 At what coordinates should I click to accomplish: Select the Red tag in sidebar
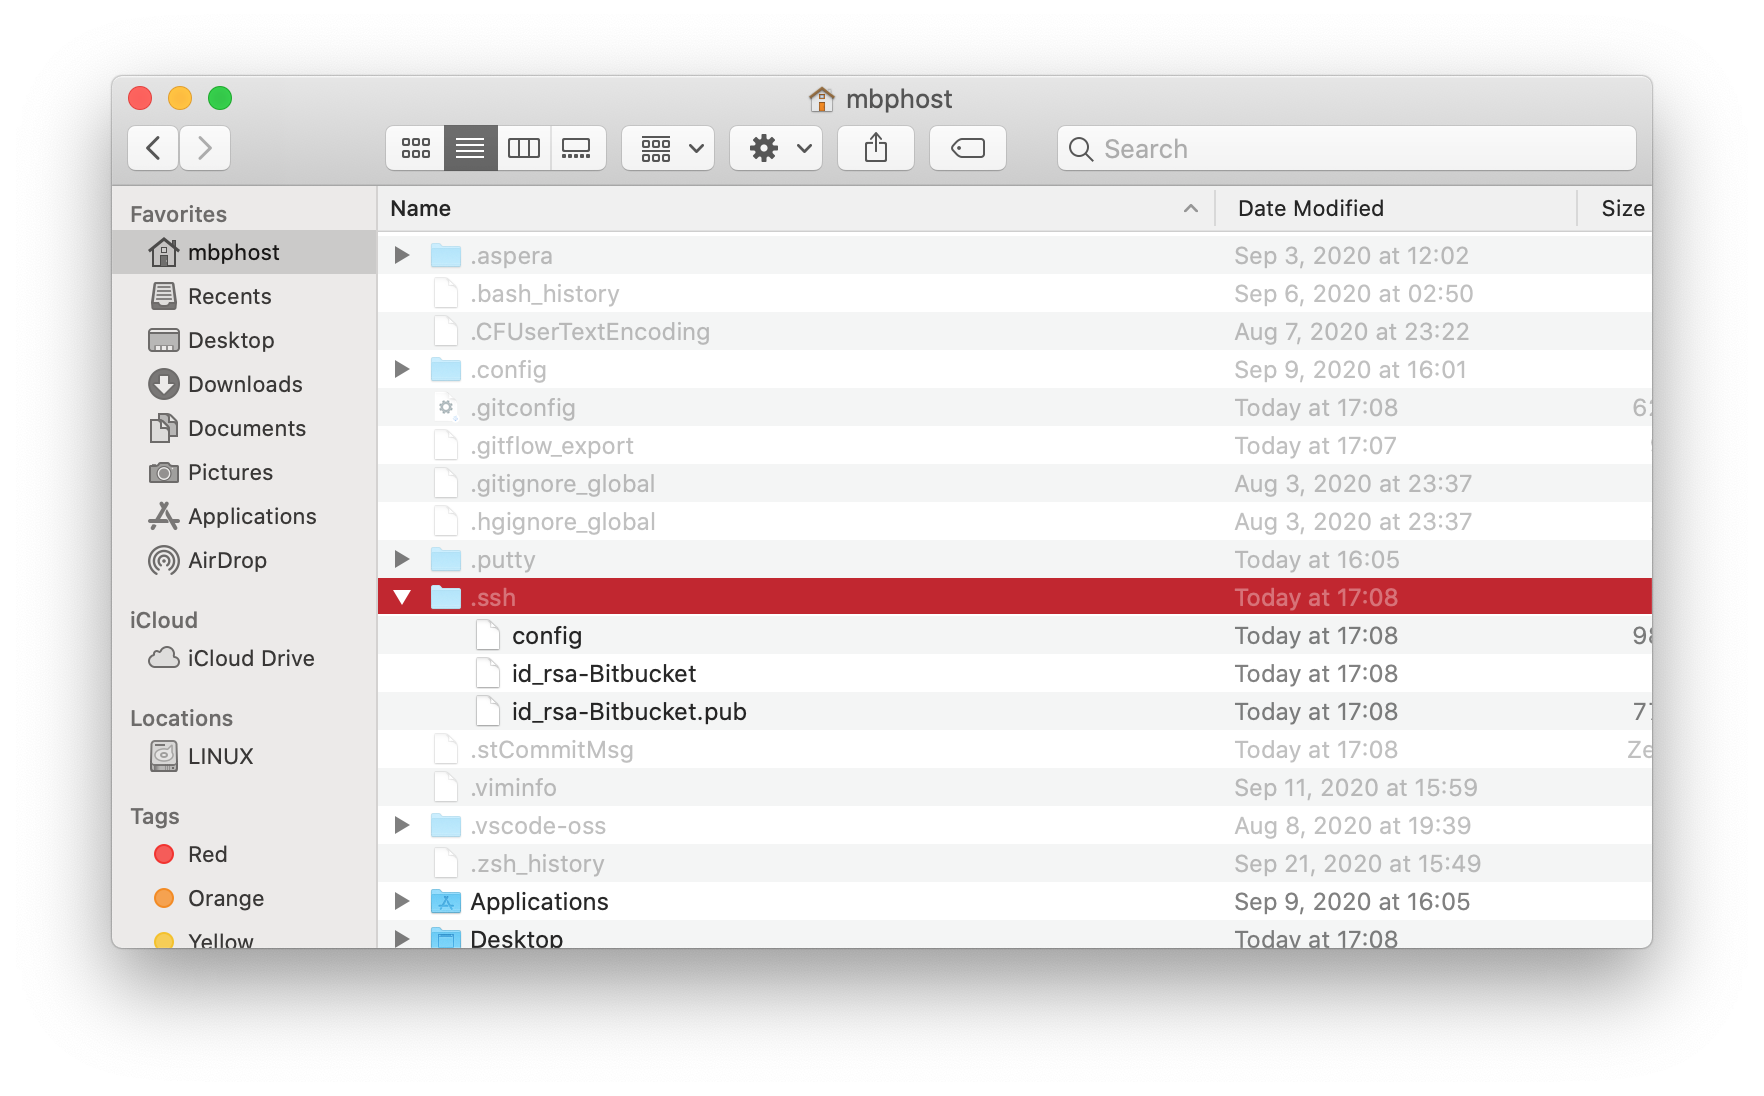click(207, 854)
